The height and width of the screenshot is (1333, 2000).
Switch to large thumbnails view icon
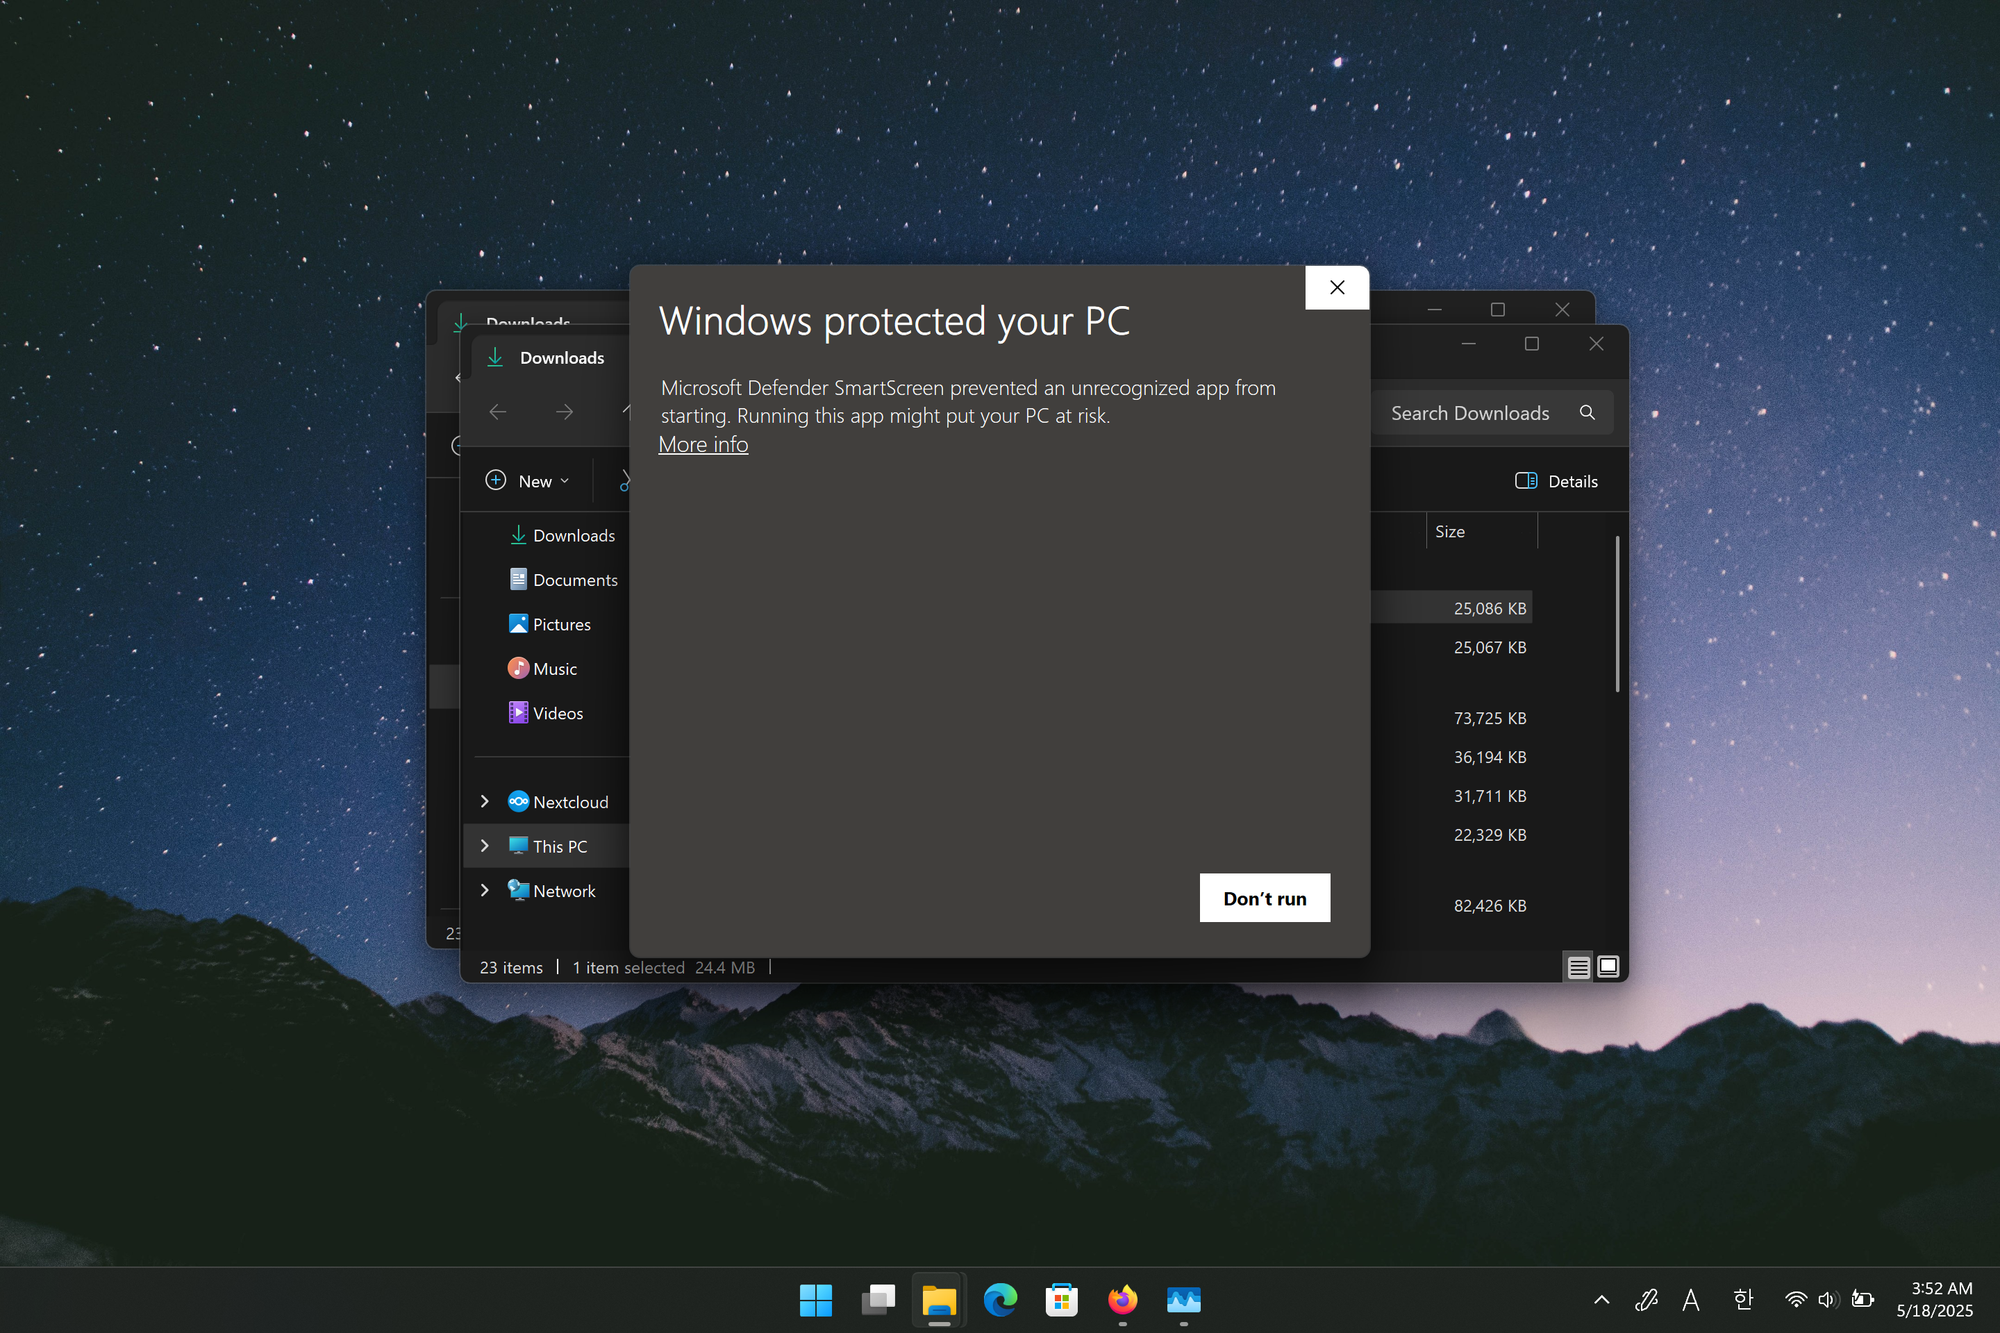coord(1608,967)
